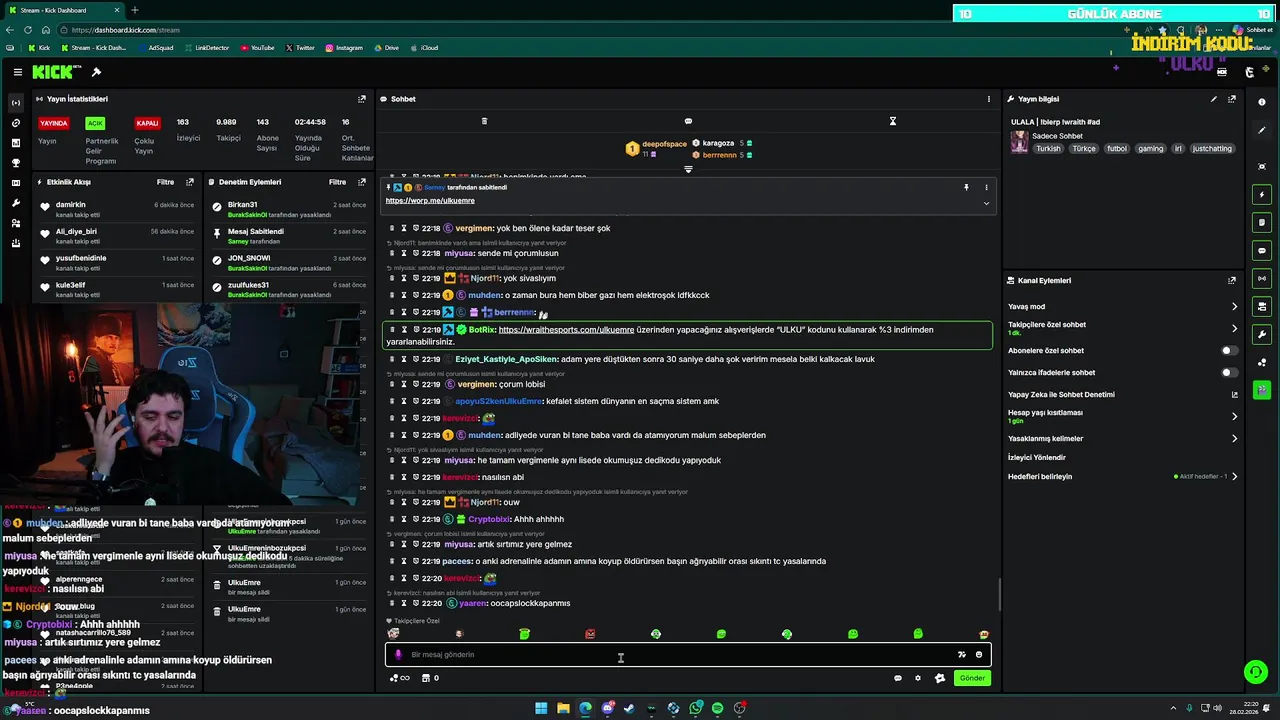Click the green clapperboard button in right toolbar
Image resolution: width=1280 pixels, height=720 pixels.
pos(1262,389)
